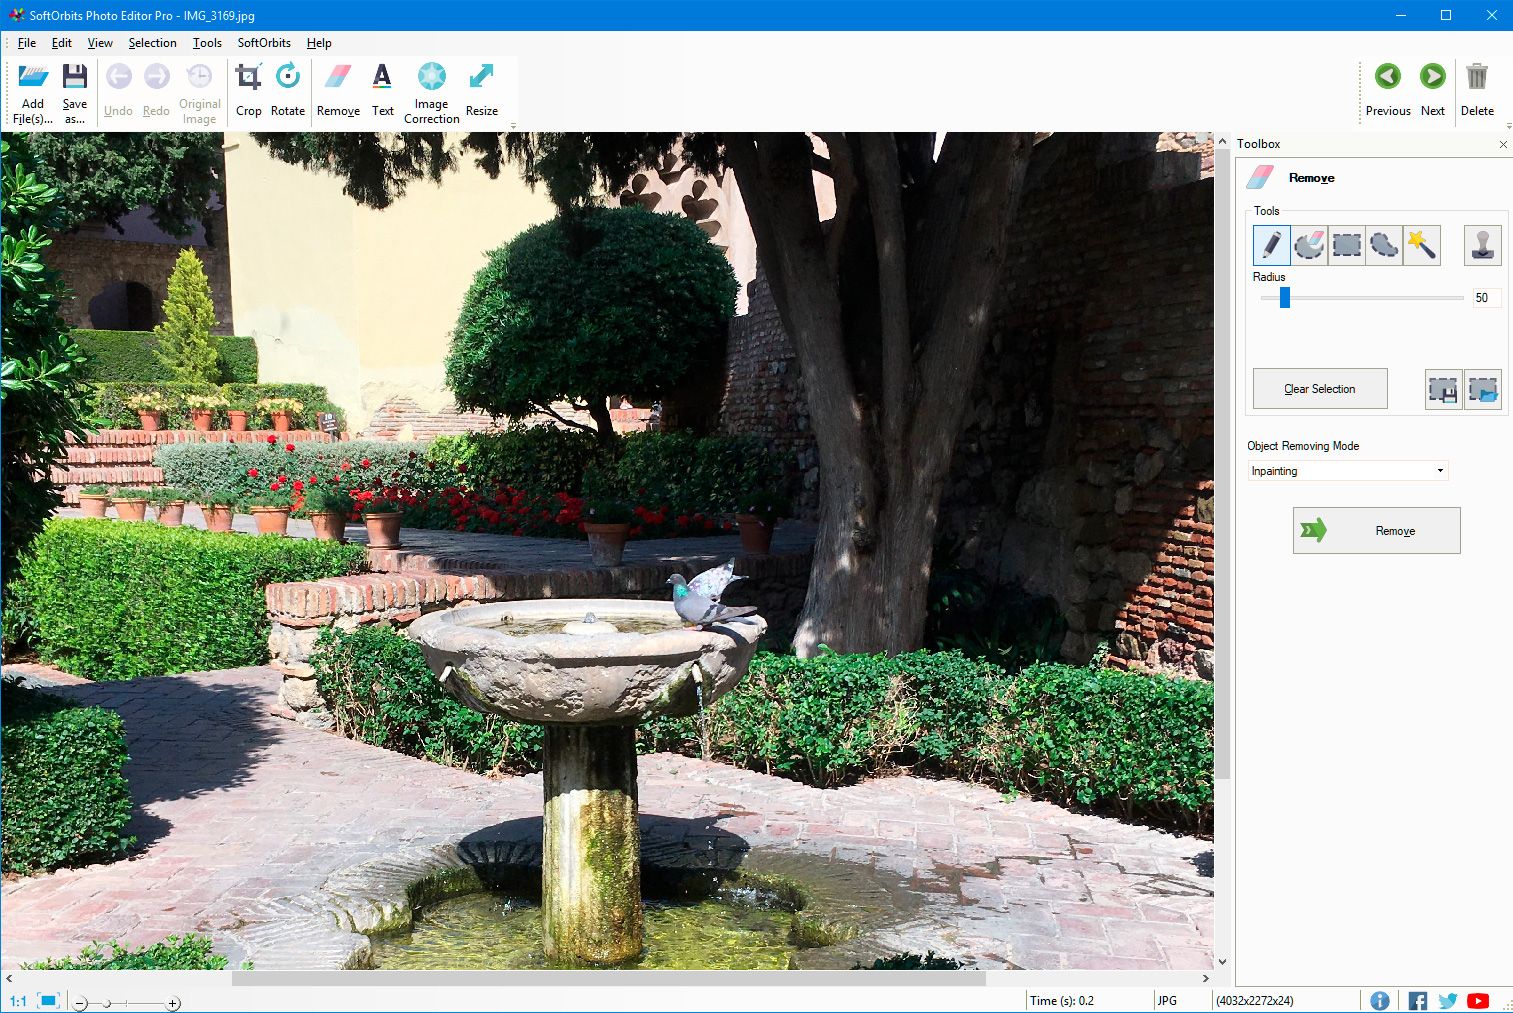The width and height of the screenshot is (1513, 1013).
Task: Click the Add File(s) toolbar icon
Action: click(x=33, y=77)
